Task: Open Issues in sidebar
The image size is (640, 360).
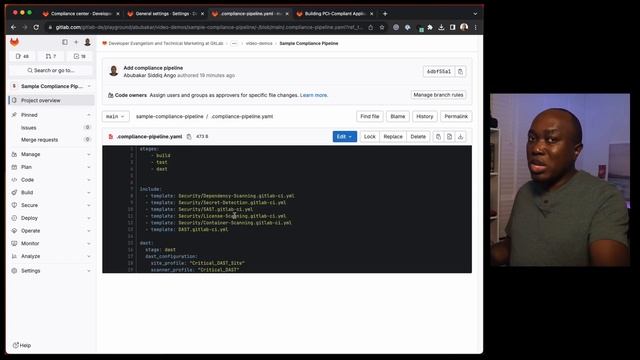Action: pos(51,128)
